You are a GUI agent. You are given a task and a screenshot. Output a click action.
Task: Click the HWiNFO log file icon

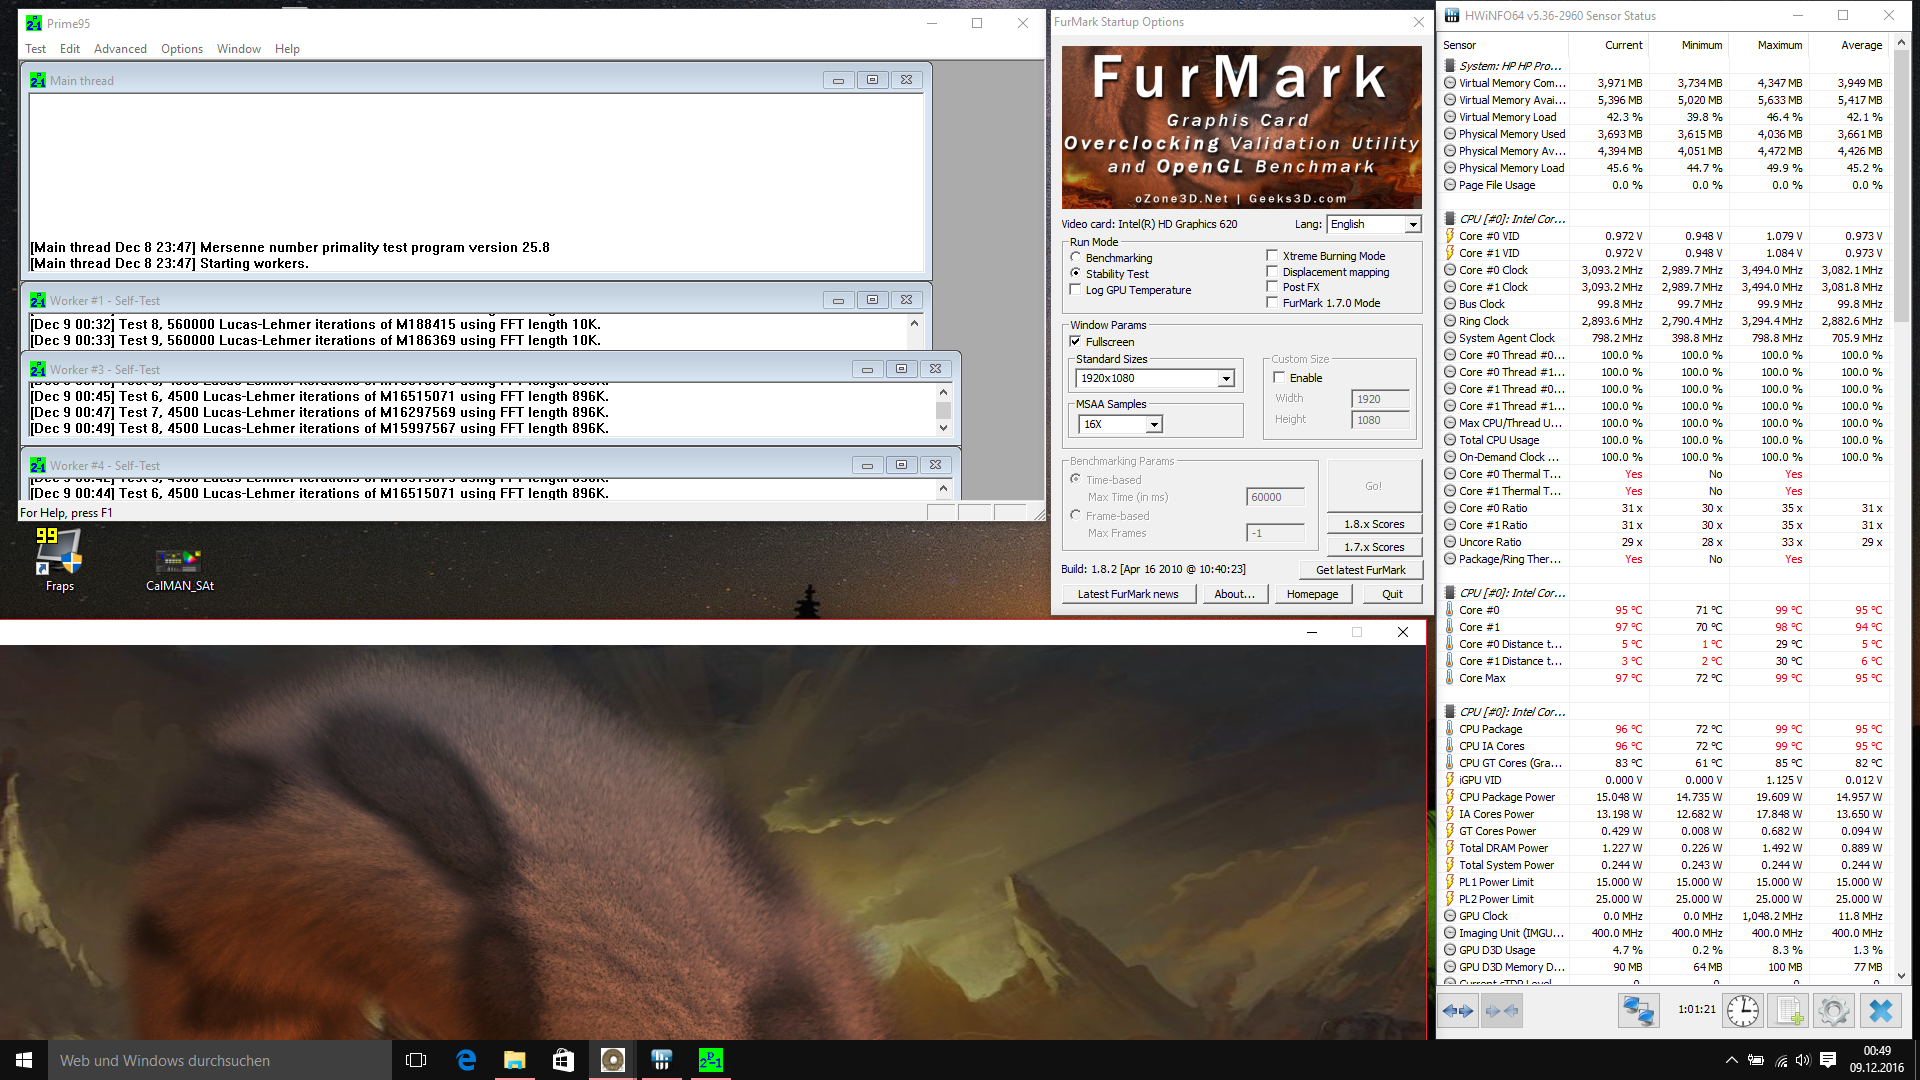[x=1789, y=1011]
